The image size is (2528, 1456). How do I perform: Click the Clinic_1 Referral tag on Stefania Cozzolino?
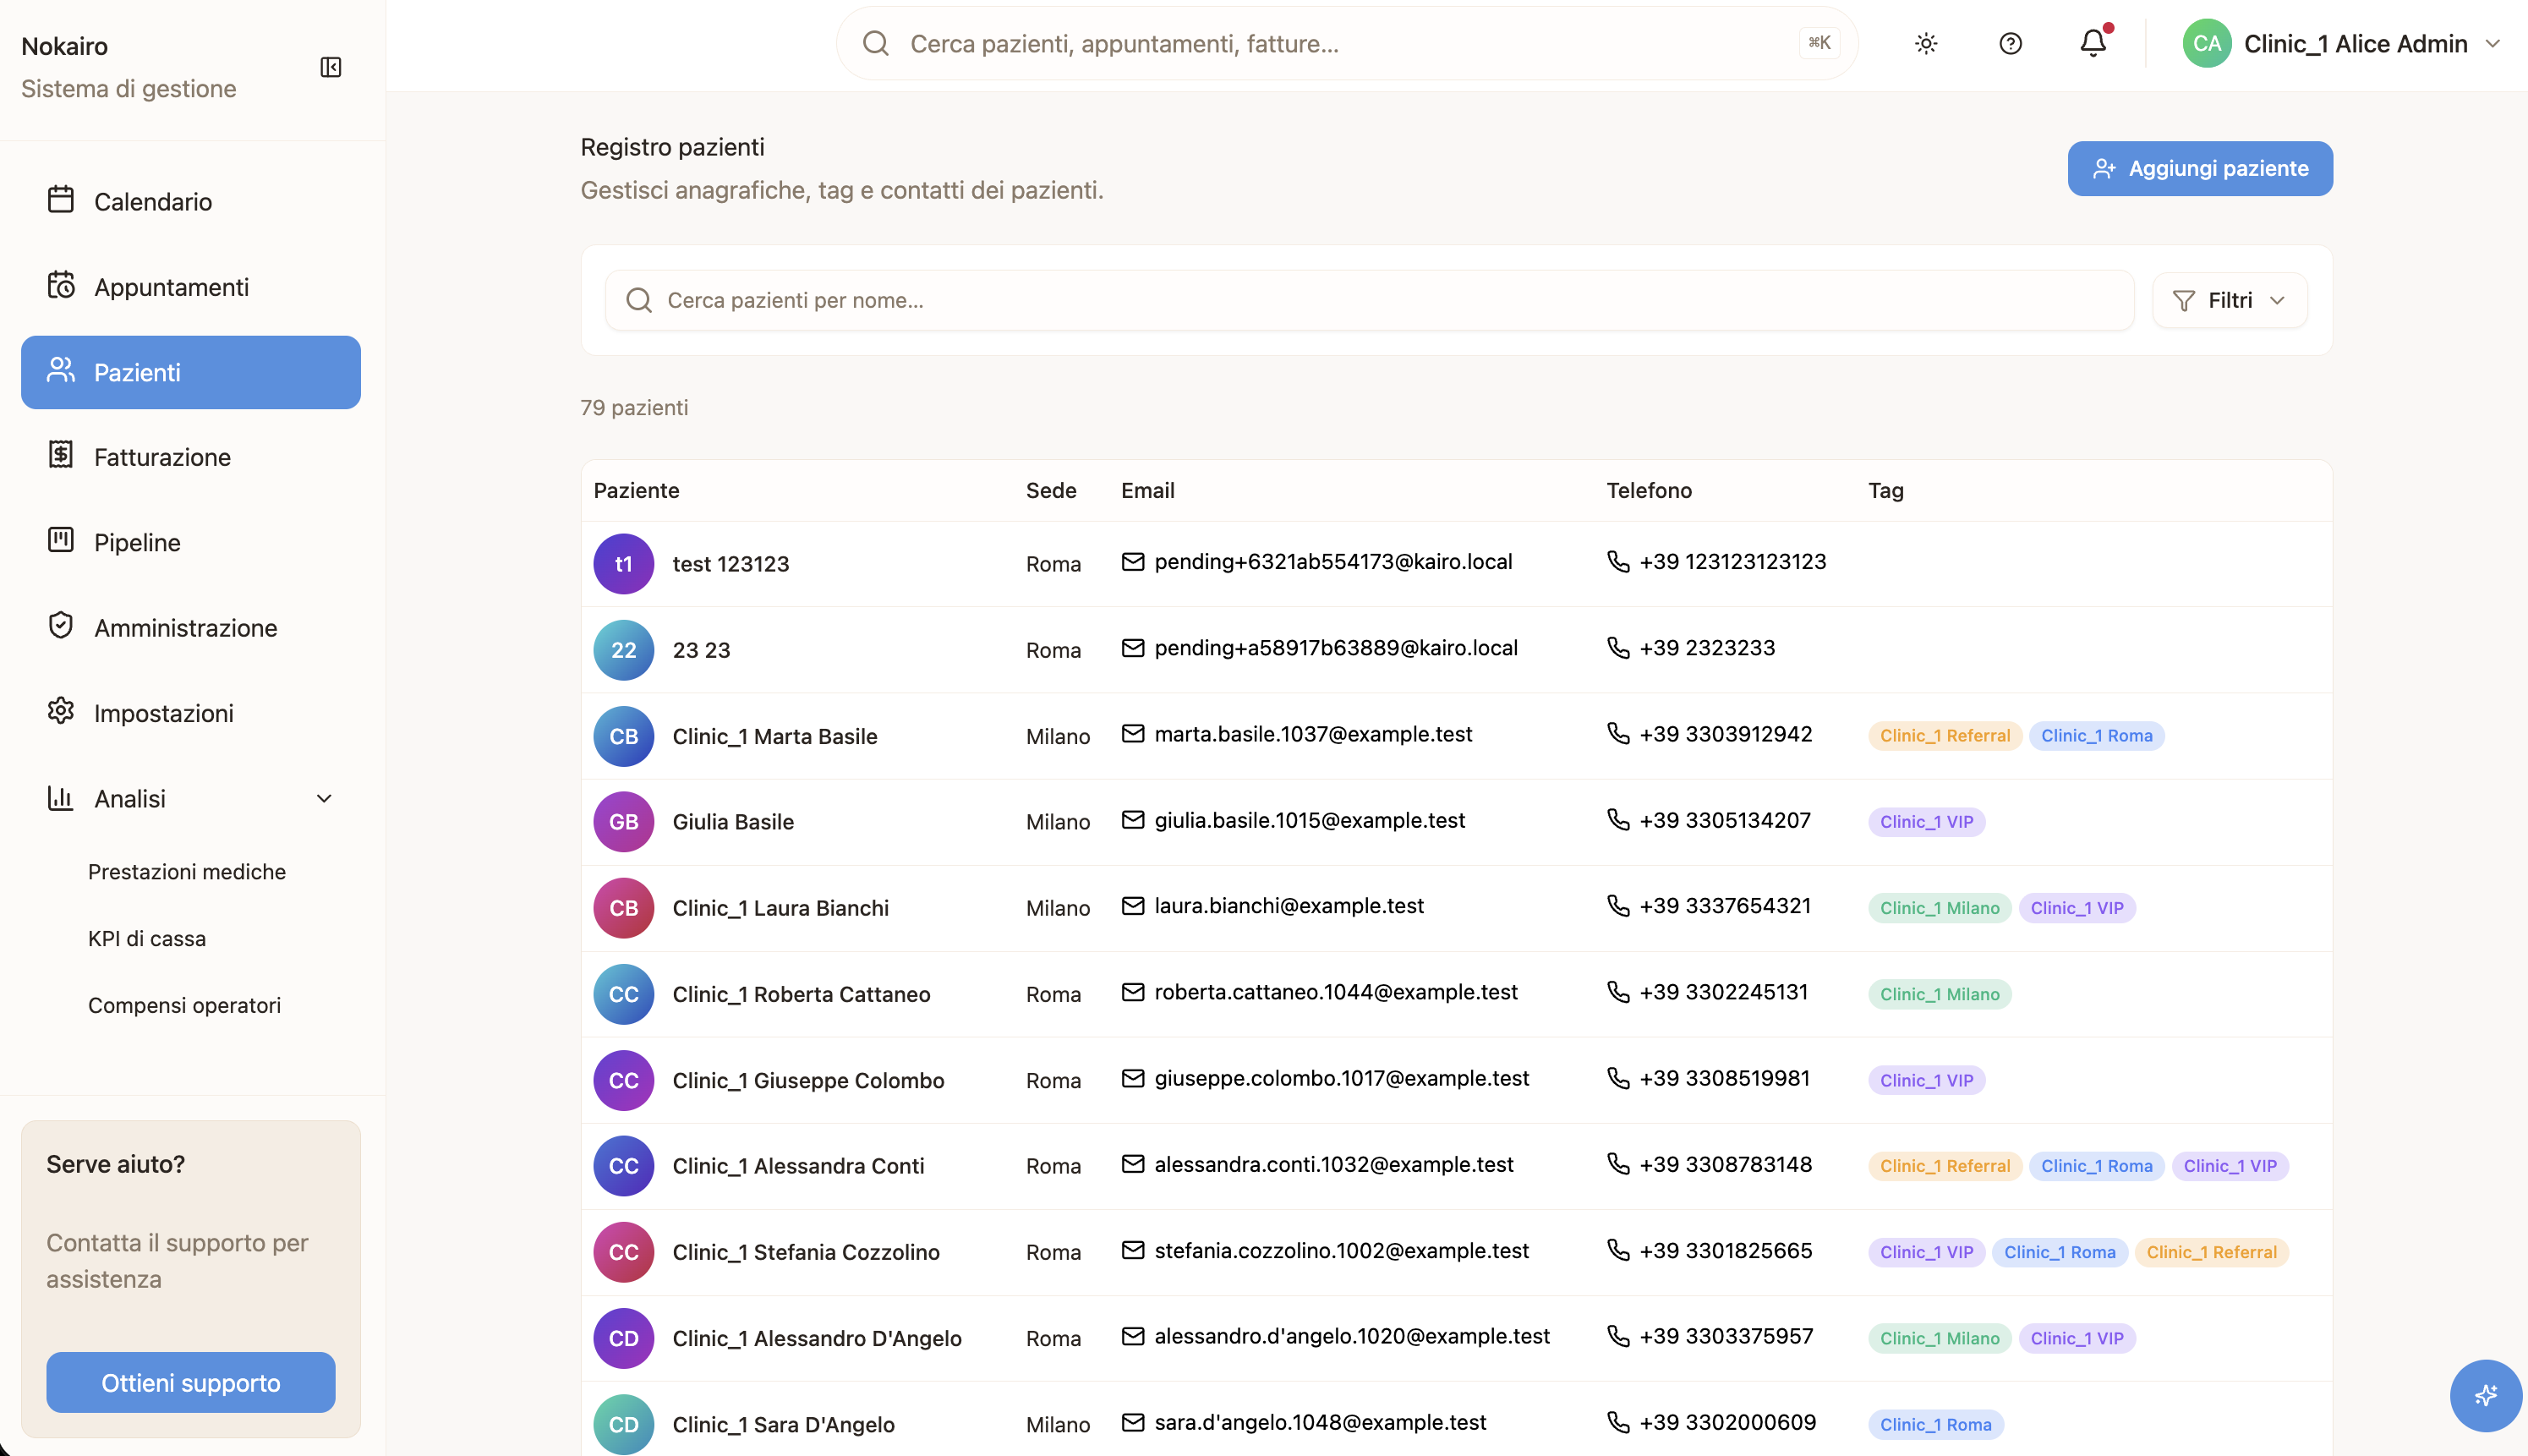[x=2211, y=1252]
